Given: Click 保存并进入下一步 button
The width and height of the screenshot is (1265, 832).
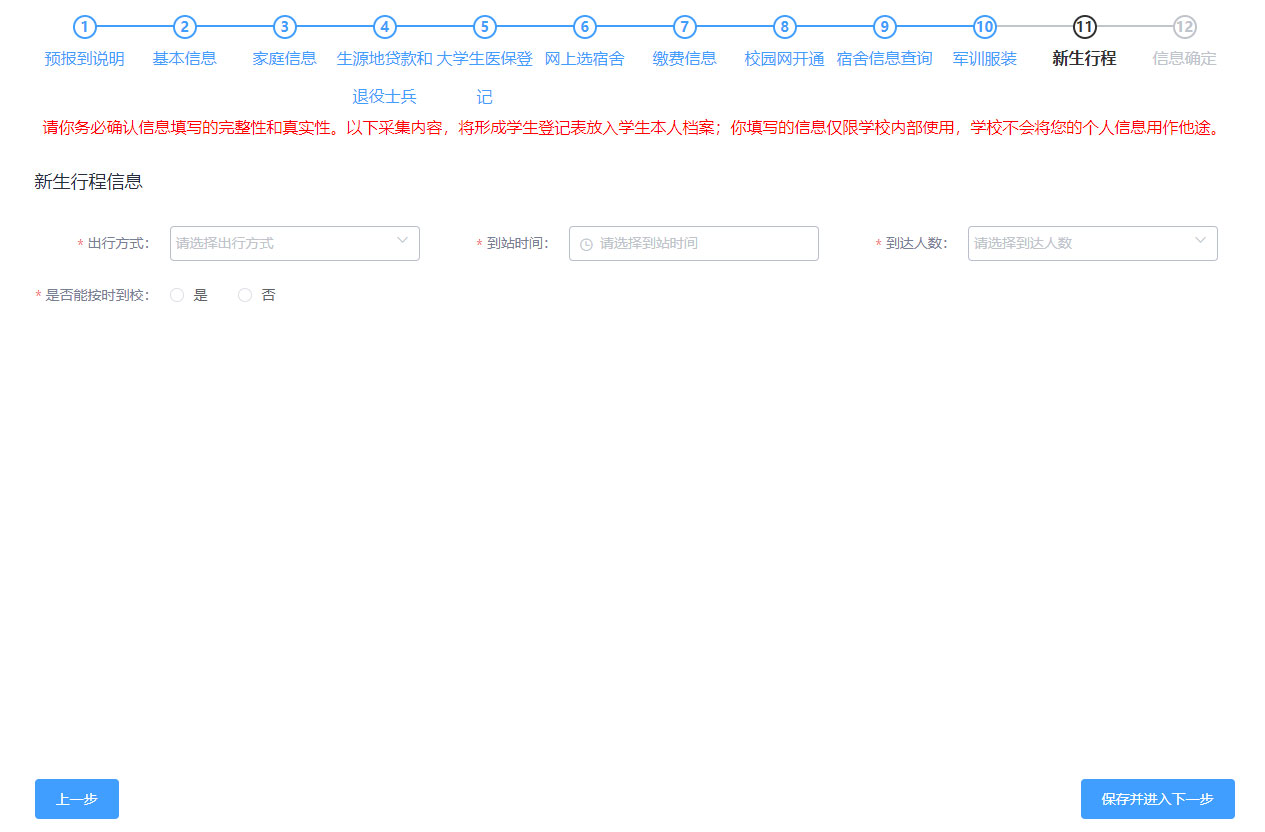Looking at the screenshot, I should [x=1157, y=799].
